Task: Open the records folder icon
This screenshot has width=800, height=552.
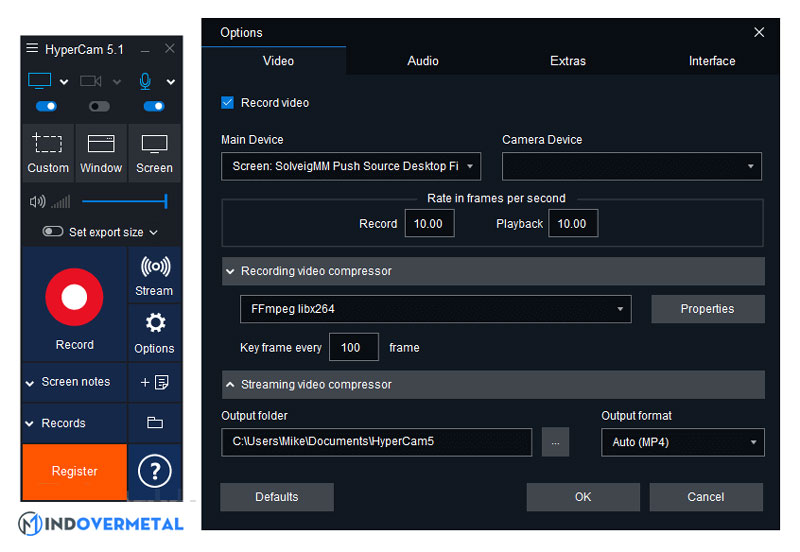Action: pyautogui.click(x=155, y=423)
